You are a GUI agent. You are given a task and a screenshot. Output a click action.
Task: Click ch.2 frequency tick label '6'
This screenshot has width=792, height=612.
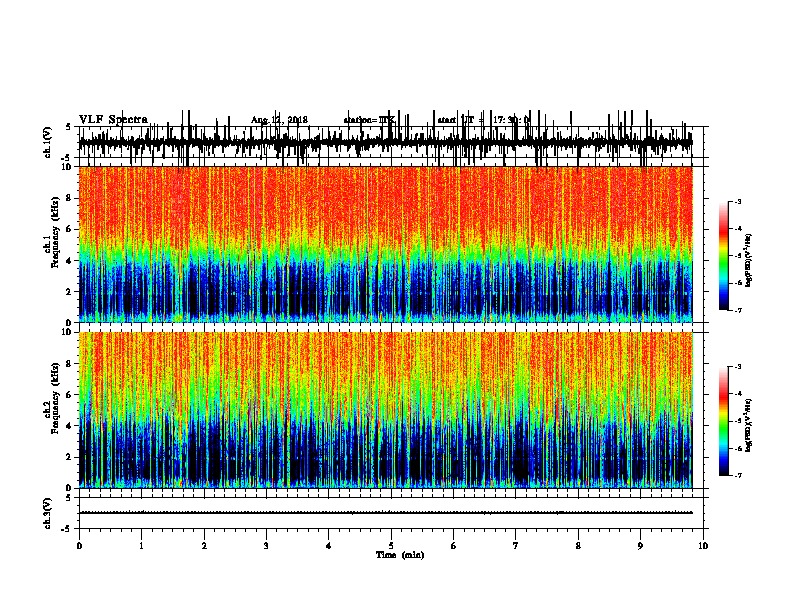[x=70, y=395]
